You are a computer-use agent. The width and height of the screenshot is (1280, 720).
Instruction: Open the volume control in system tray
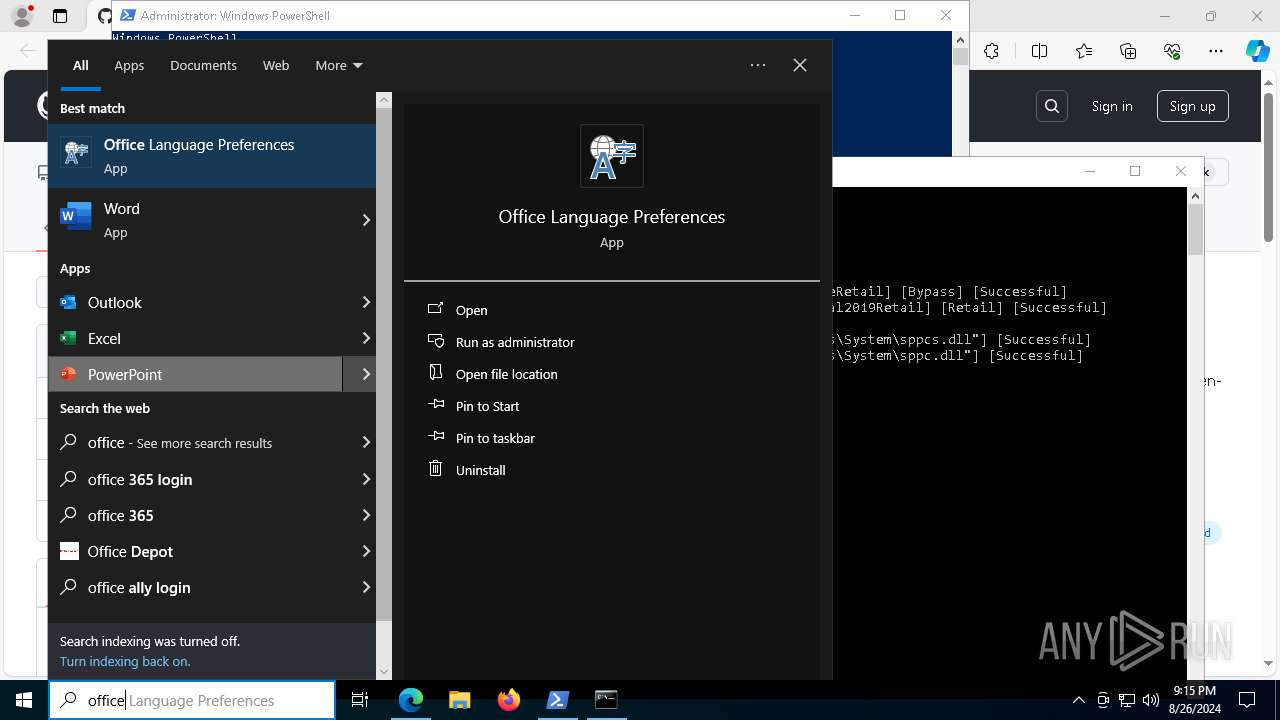(x=1150, y=700)
